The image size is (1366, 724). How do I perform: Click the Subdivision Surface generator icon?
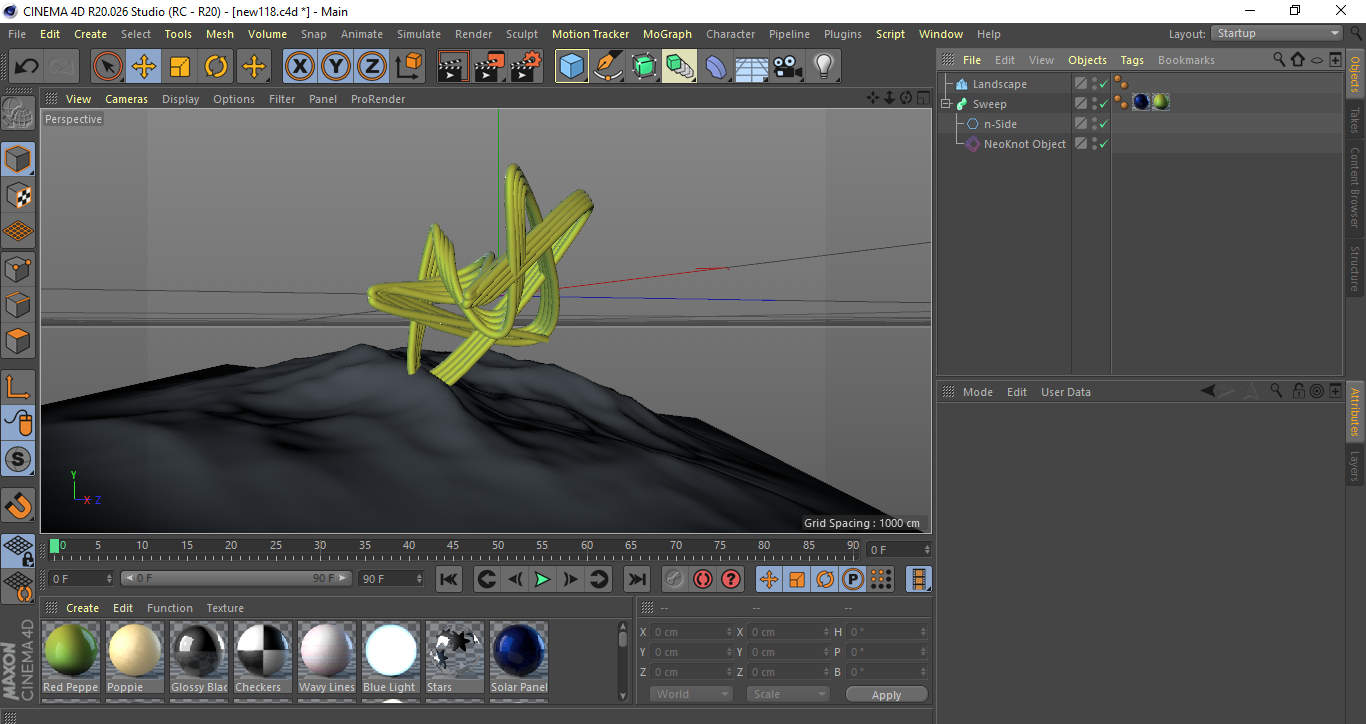point(644,67)
